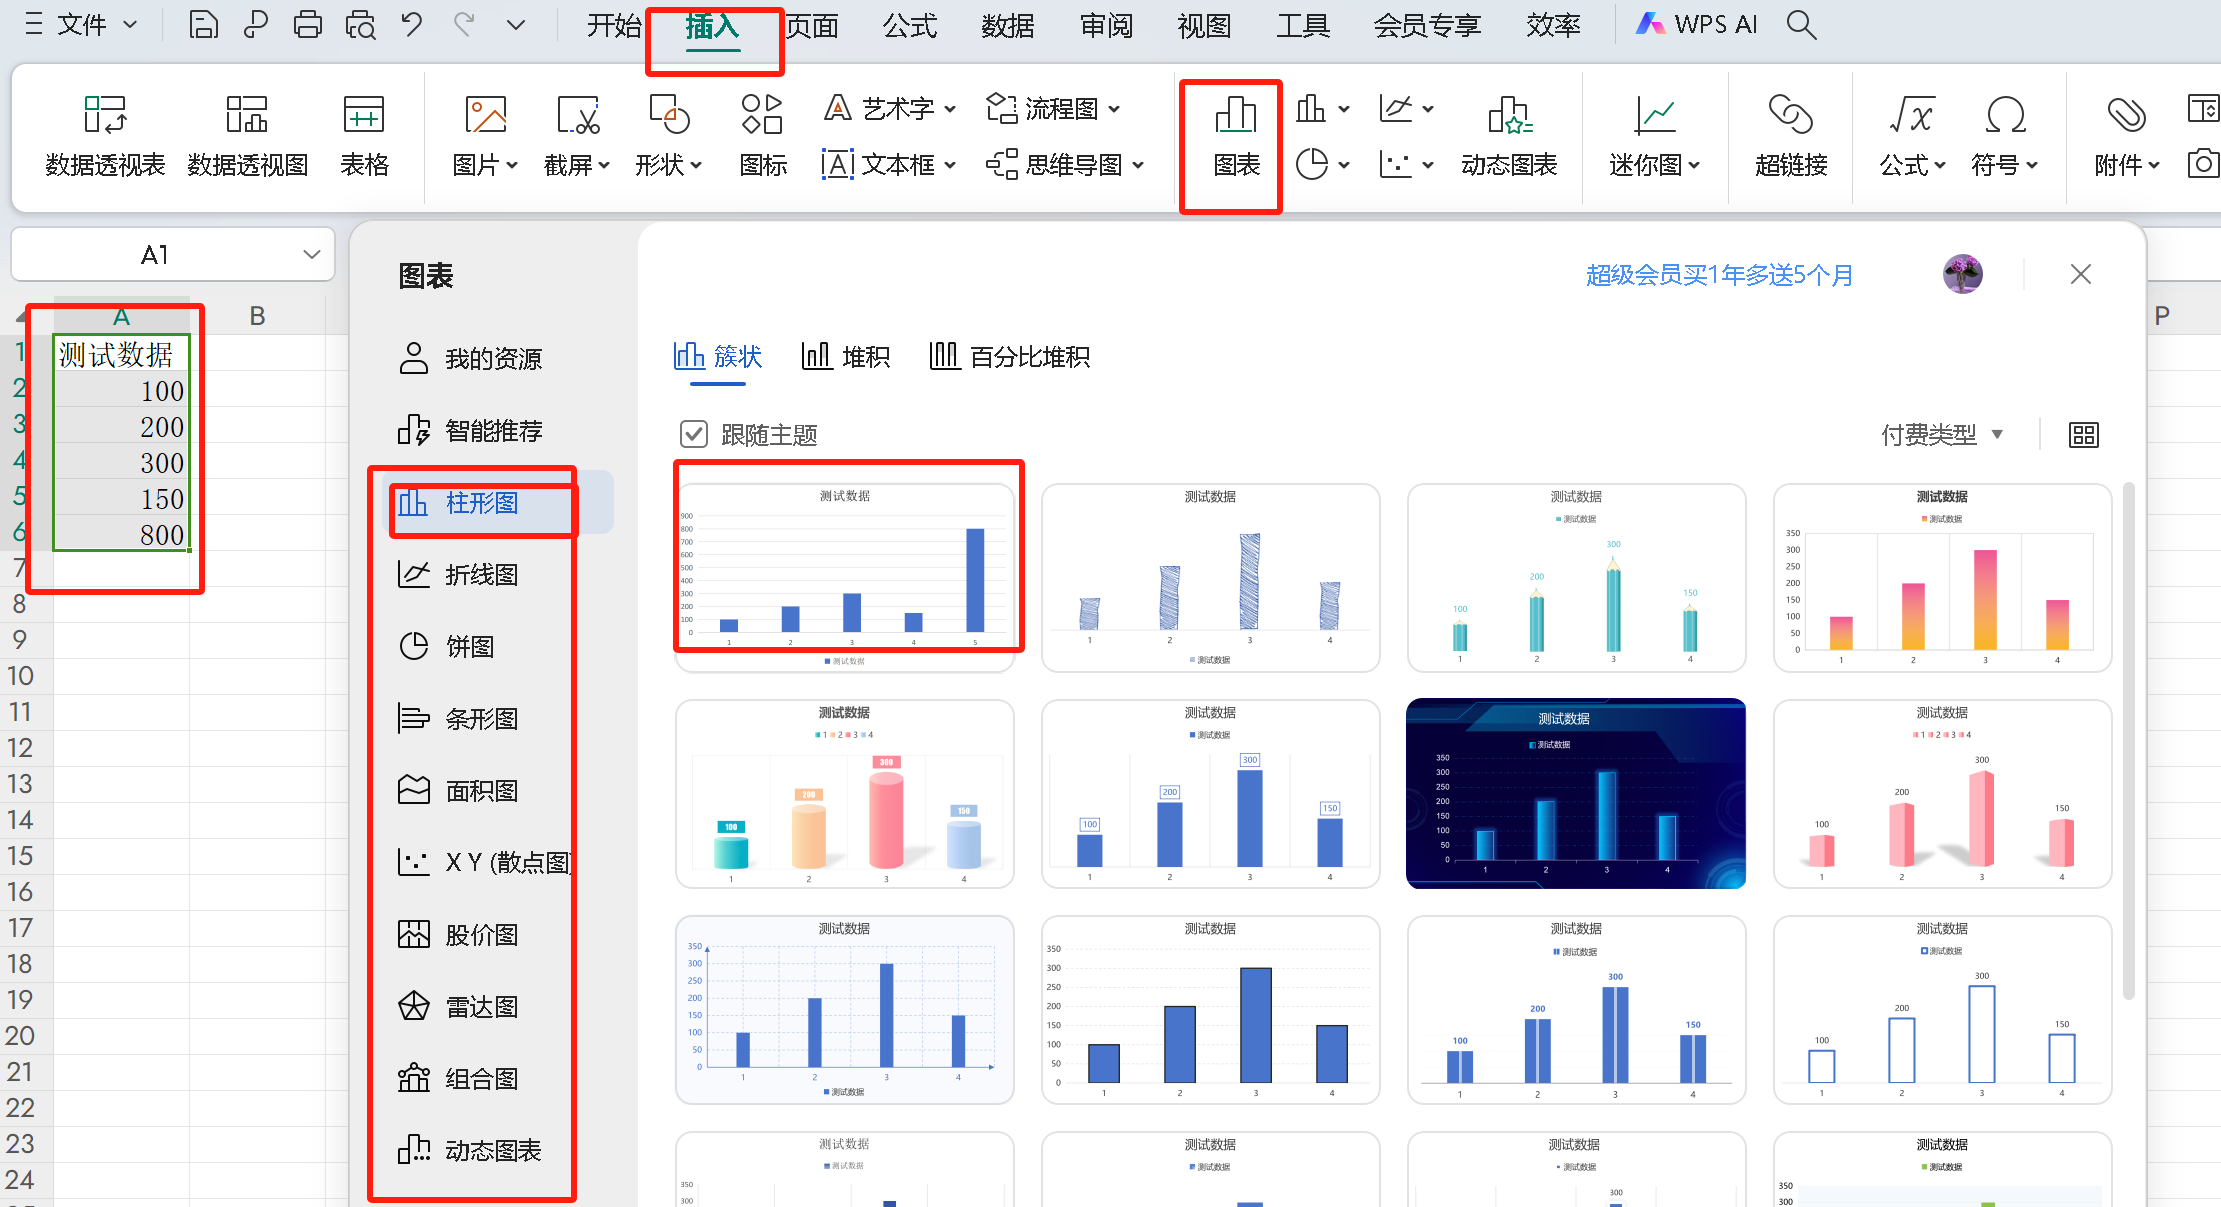The height and width of the screenshot is (1207, 2221).
Task: Select cell containing 测试数据
Action: click(x=121, y=354)
